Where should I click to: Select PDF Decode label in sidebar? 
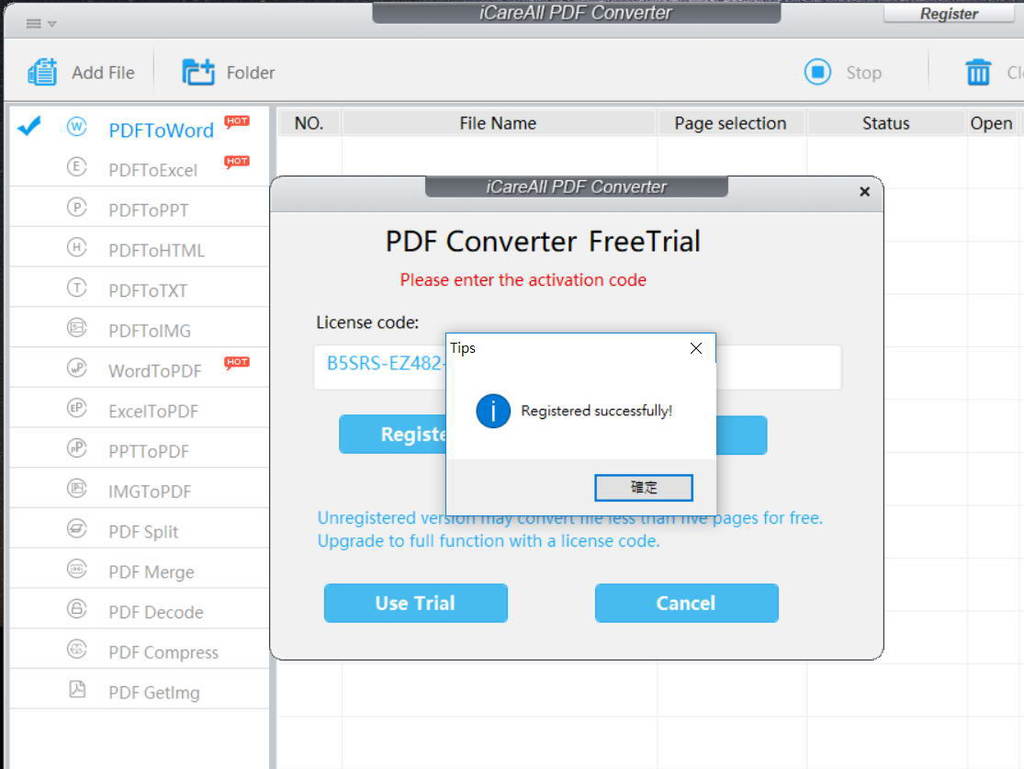click(x=155, y=612)
